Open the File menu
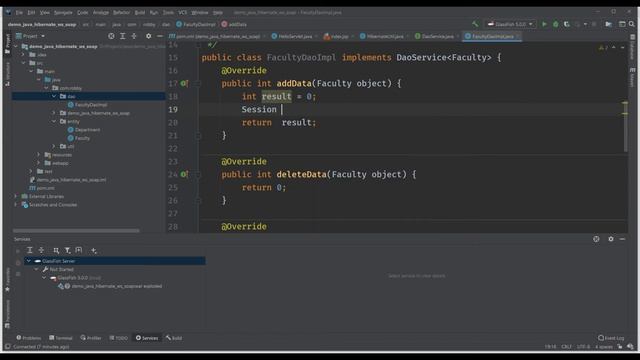The image size is (640, 360). [19, 13]
